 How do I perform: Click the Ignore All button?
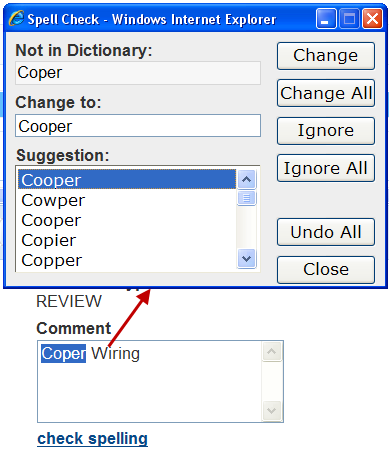(326, 168)
